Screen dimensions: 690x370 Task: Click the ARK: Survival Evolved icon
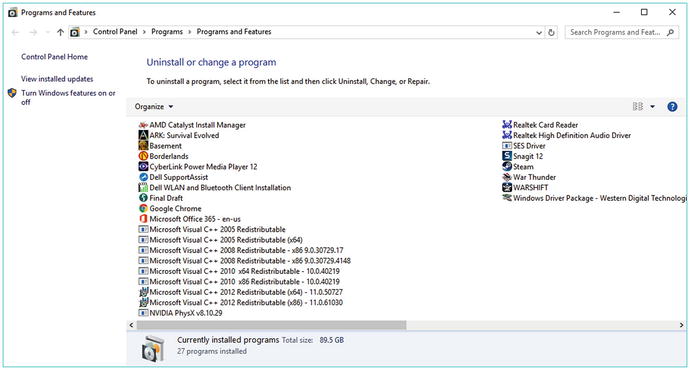tap(143, 135)
